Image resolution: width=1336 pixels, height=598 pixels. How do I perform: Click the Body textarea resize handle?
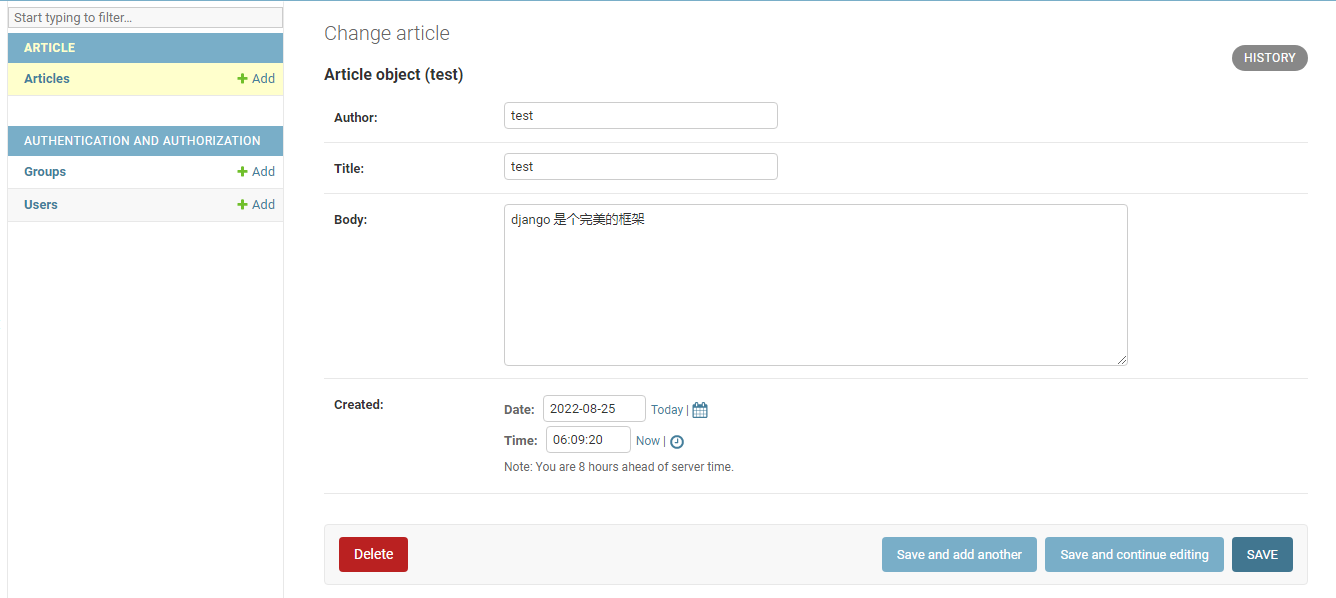coord(1122,360)
